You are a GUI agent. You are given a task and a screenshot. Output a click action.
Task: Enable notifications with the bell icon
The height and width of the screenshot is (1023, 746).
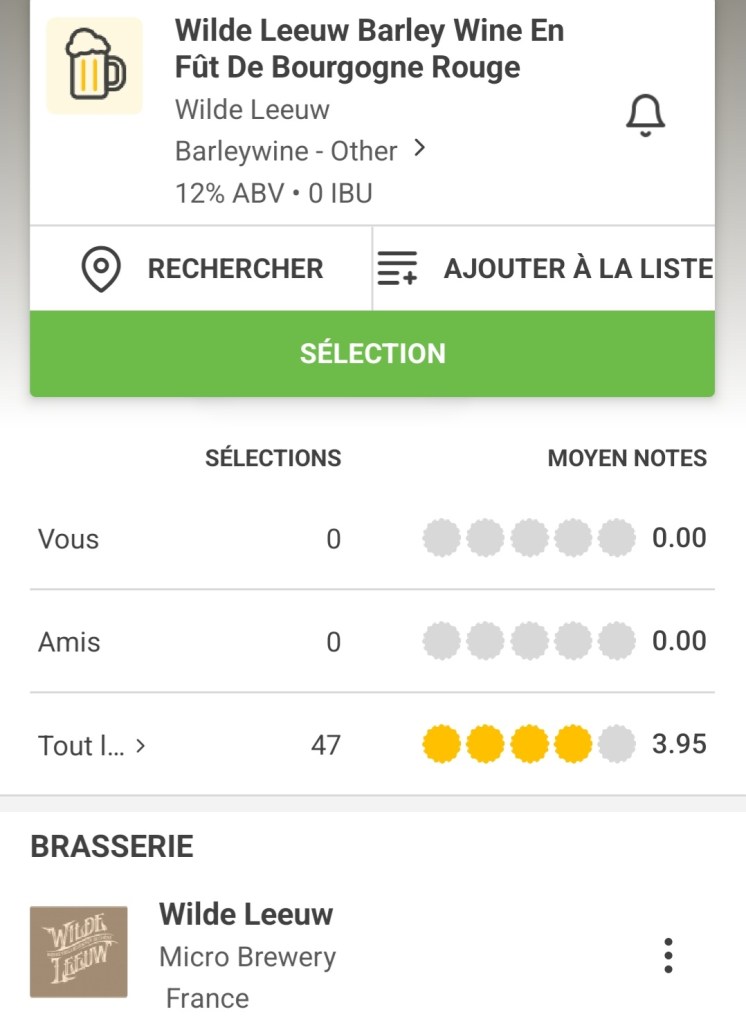(645, 117)
